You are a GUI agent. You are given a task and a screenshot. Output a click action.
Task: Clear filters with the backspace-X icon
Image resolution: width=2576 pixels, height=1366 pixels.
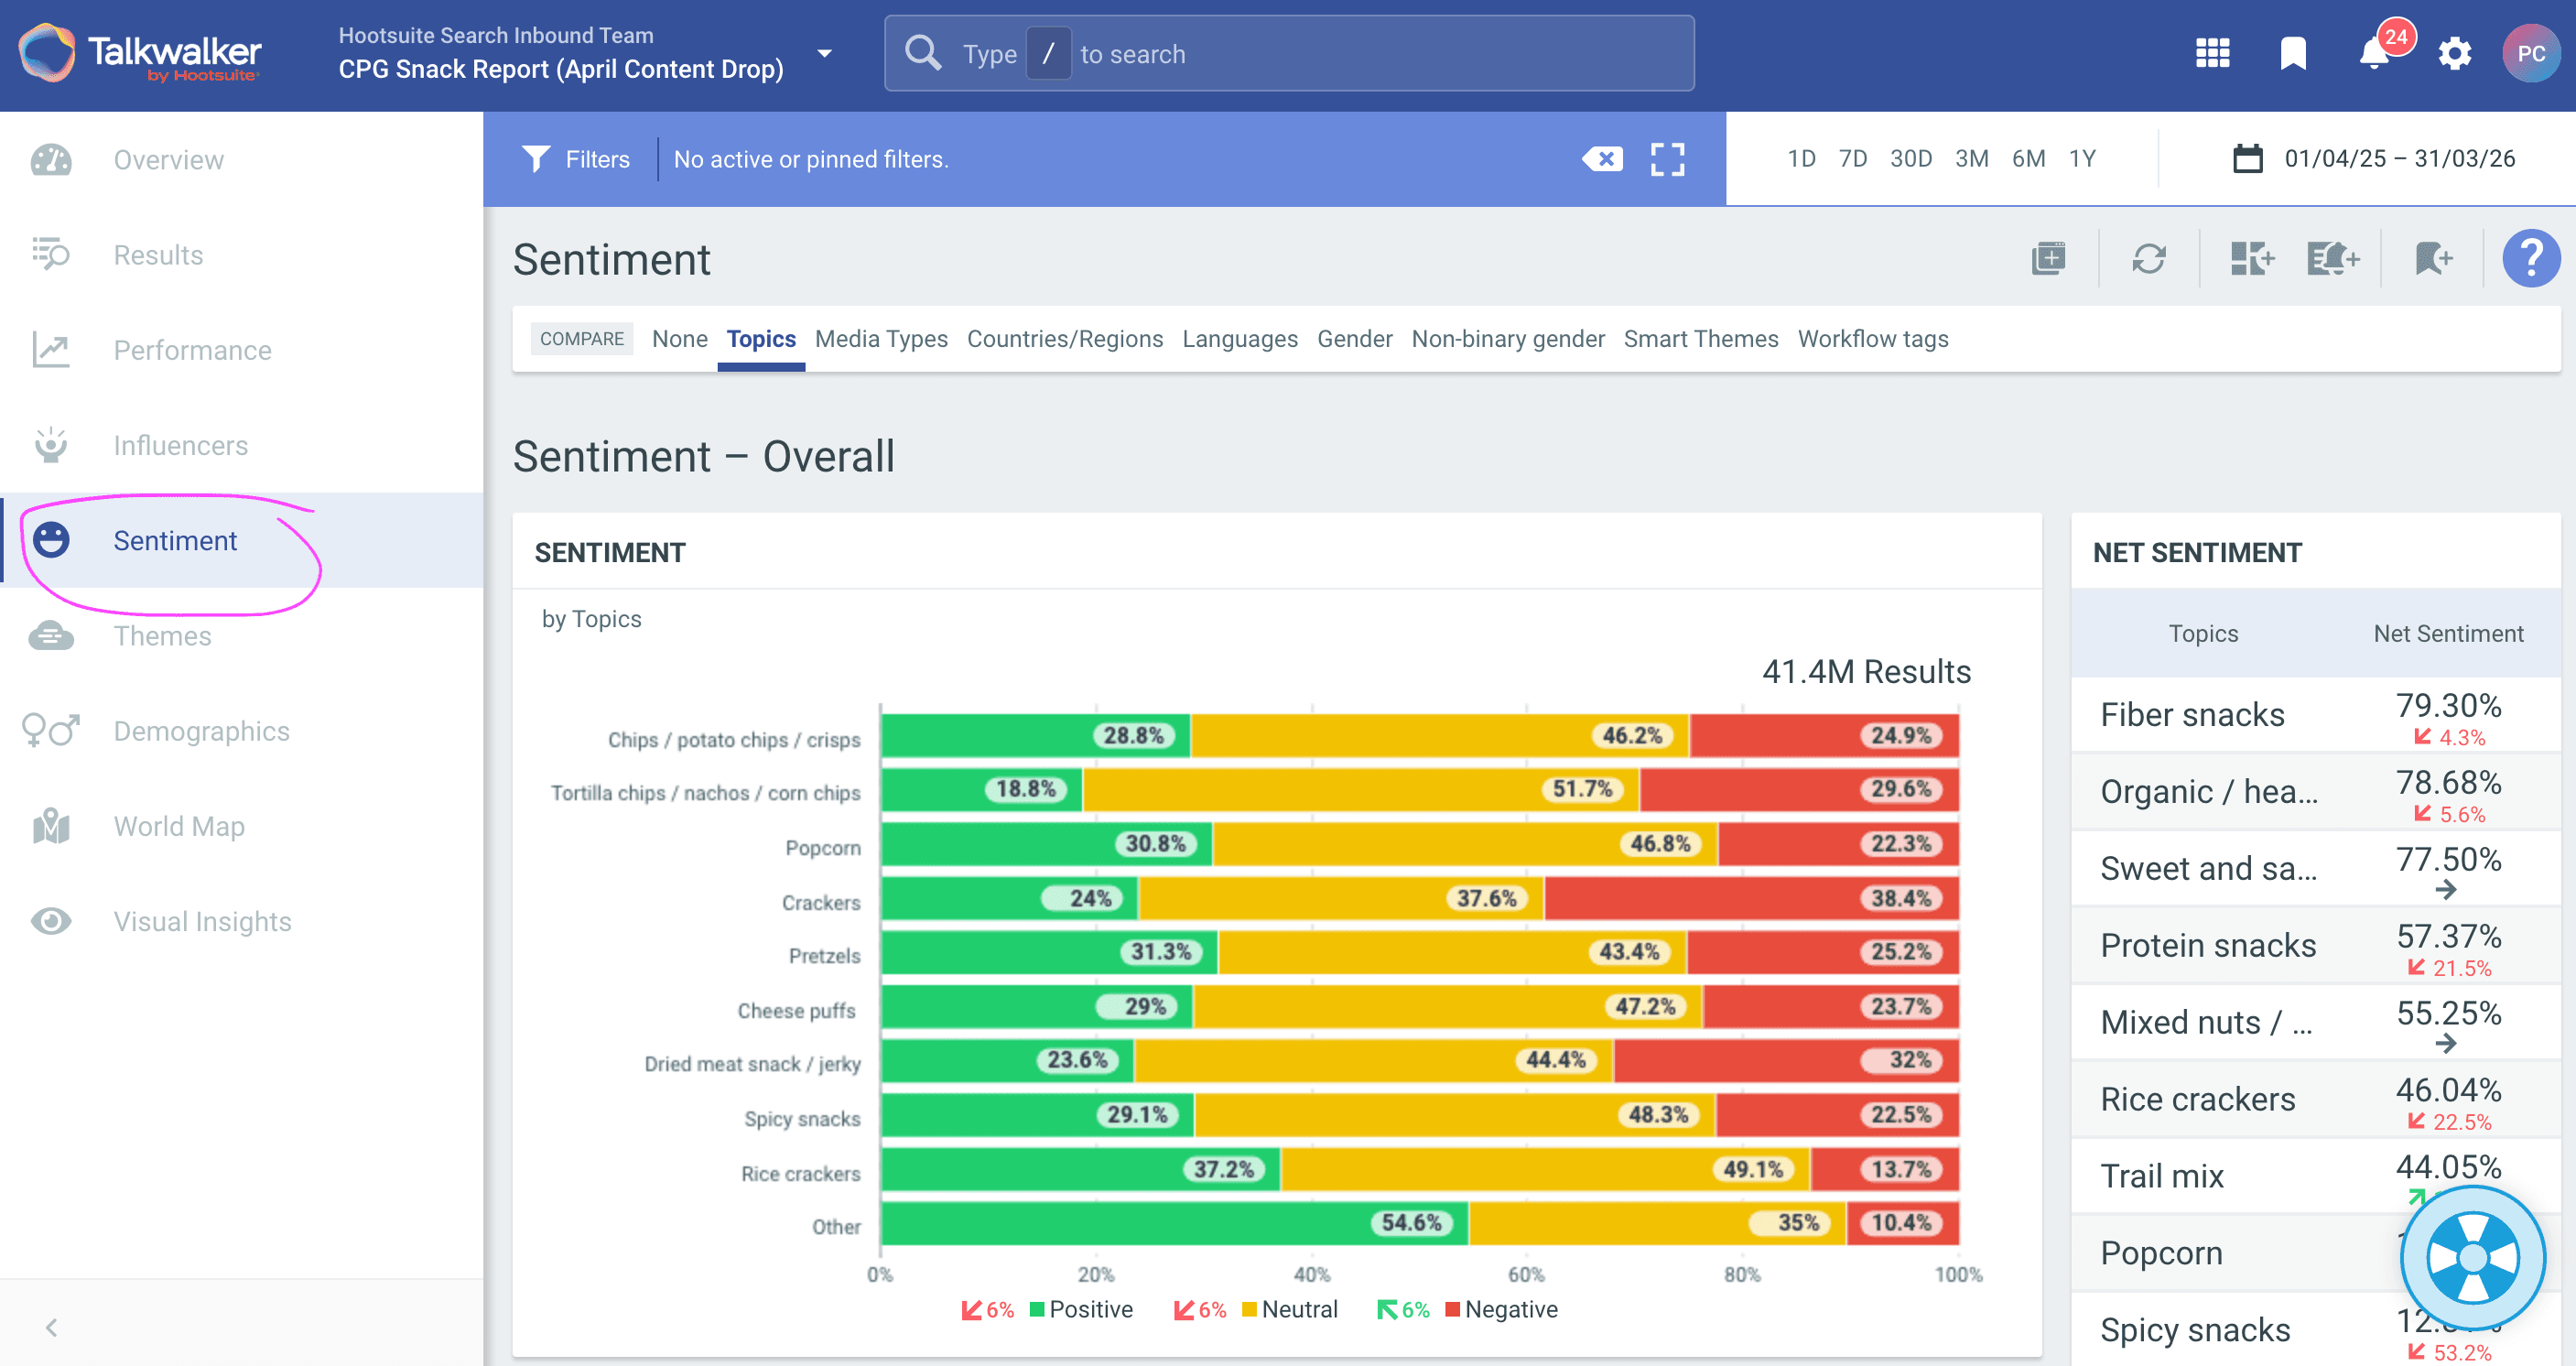(x=1602, y=159)
